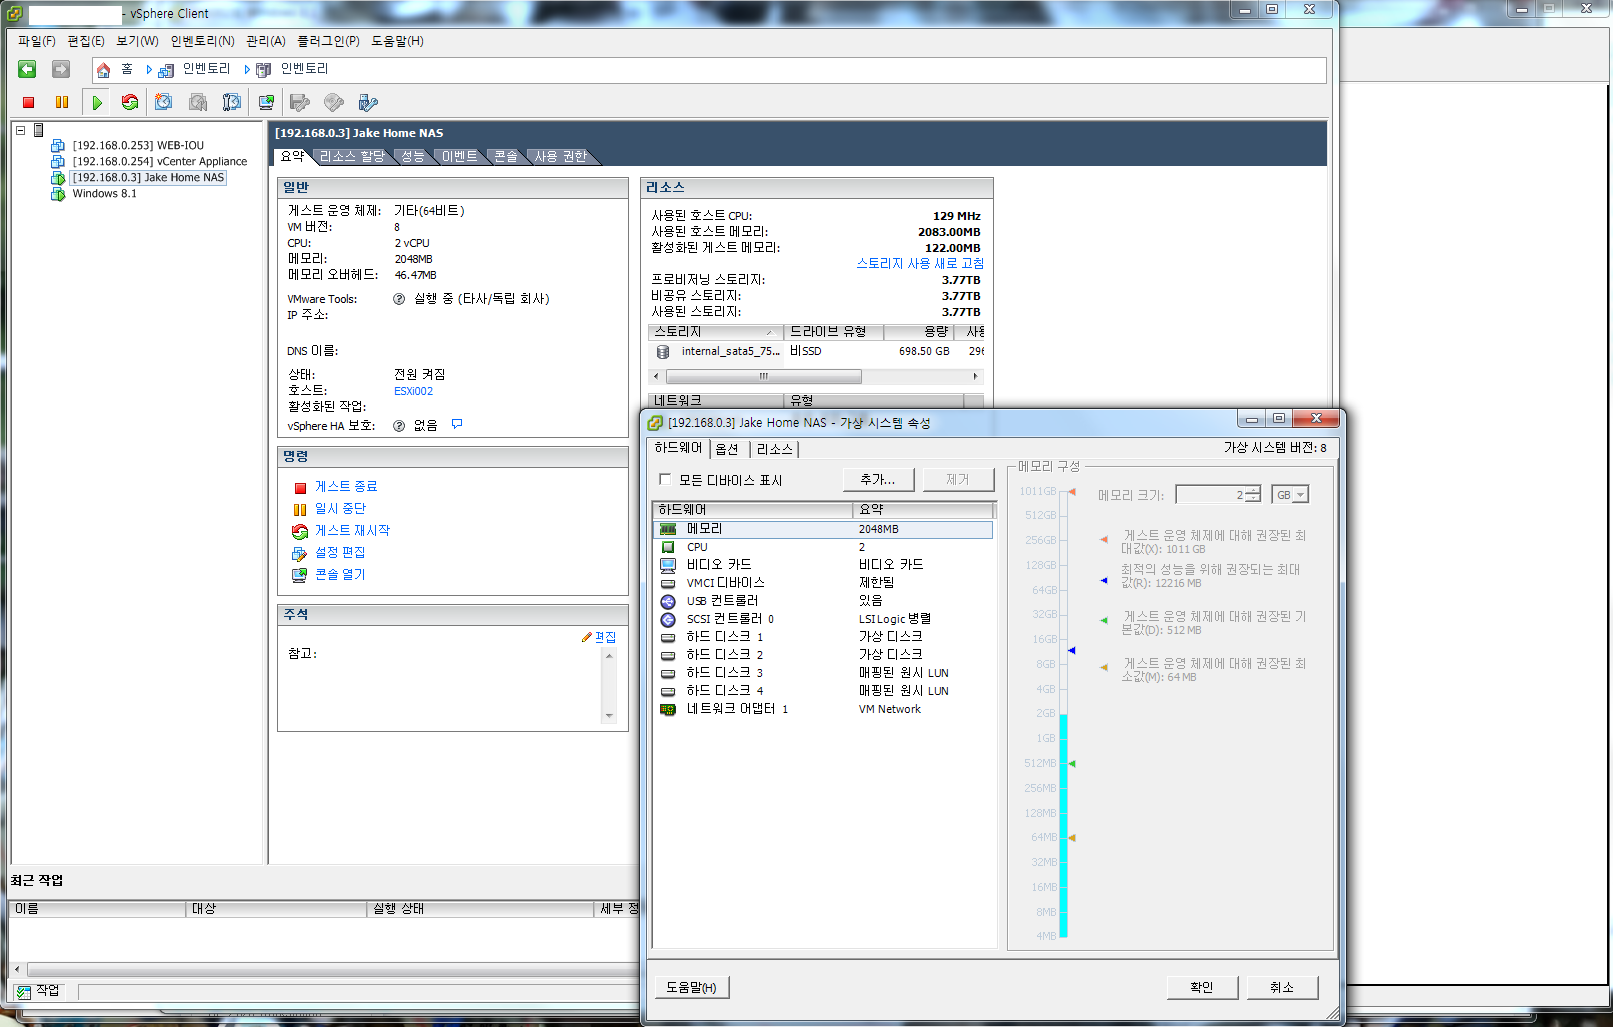
Task: Click the 게스트 종료 command link
Action: pyautogui.click(x=346, y=486)
